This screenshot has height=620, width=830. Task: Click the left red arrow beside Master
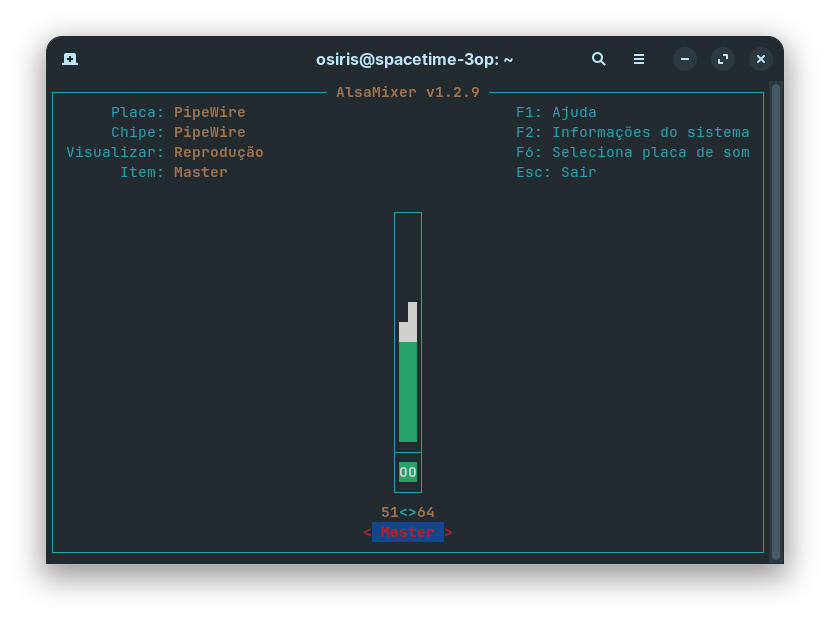tap(367, 532)
